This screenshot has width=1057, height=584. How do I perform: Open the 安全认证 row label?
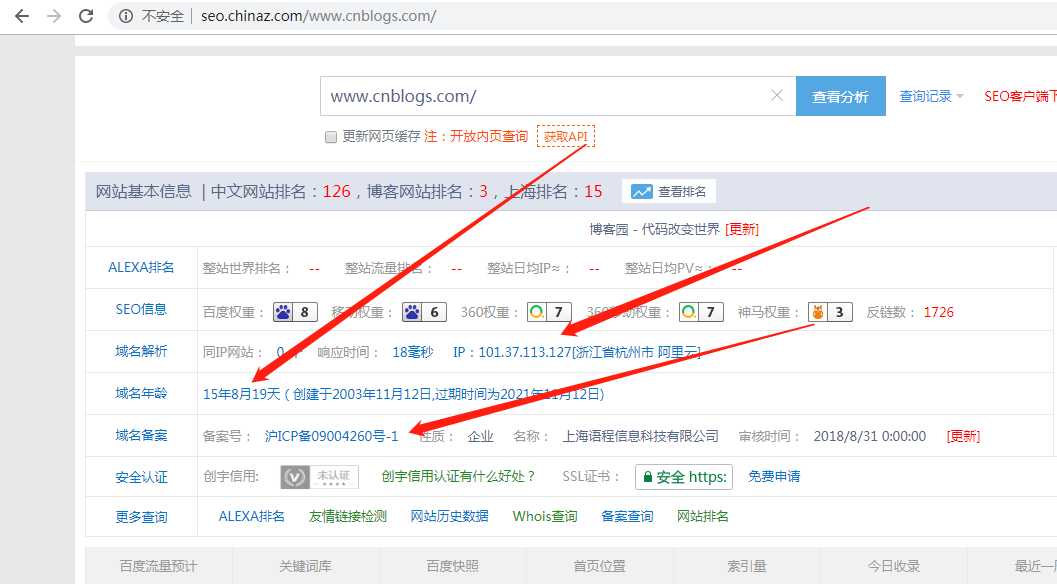tap(141, 477)
